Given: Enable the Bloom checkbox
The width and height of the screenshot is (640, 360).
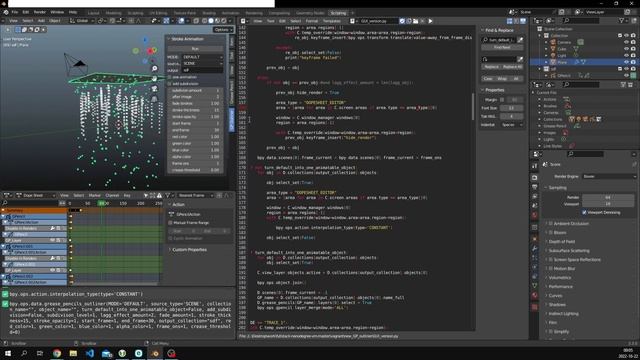Looking at the screenshot, I should [551, 233].
